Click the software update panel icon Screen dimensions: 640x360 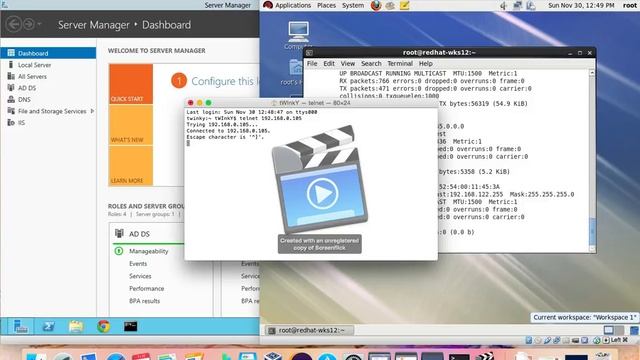pyautogui.click(x=531, y=6)
